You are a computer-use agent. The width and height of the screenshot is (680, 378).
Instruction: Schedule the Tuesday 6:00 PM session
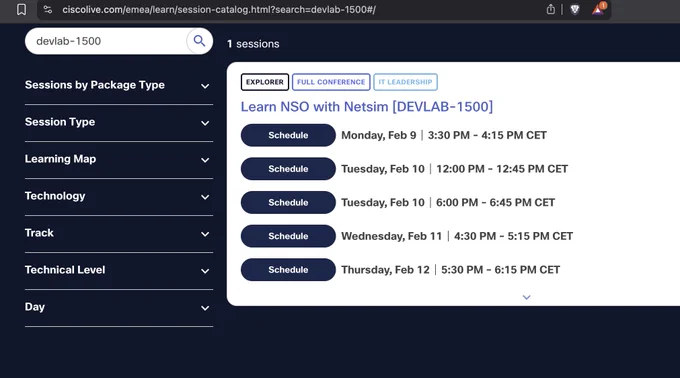click(x=288, y=202)
